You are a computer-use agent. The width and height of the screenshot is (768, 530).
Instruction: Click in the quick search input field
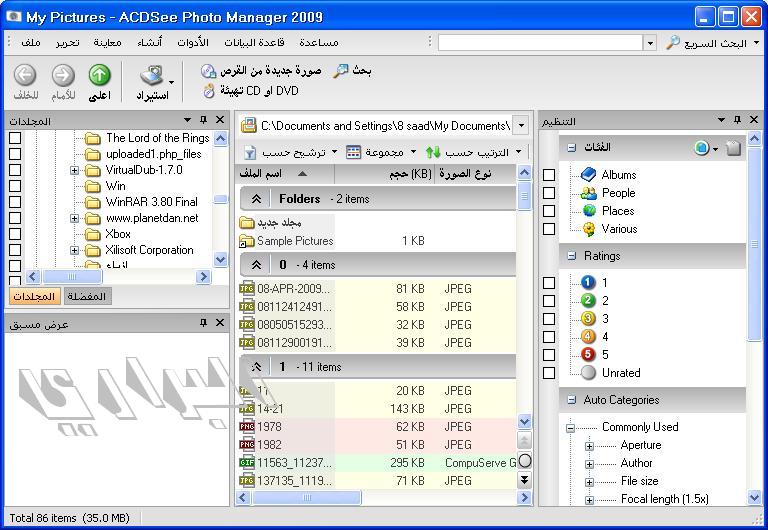coord(540,43)
